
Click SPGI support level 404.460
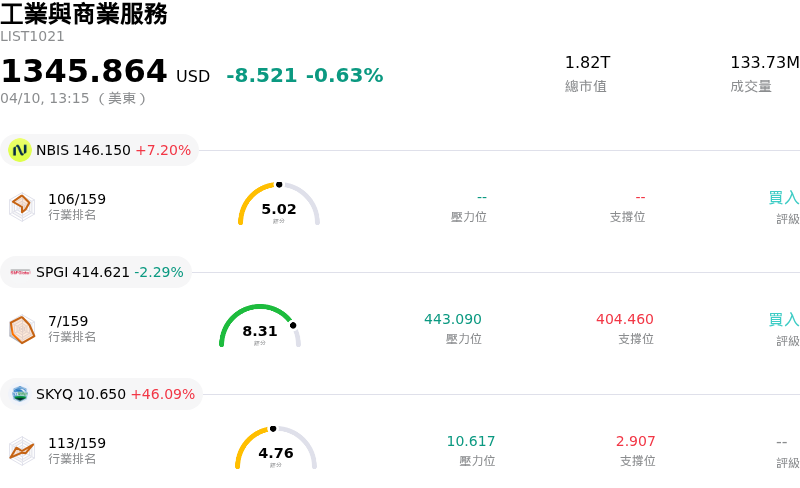pos(625,320)
